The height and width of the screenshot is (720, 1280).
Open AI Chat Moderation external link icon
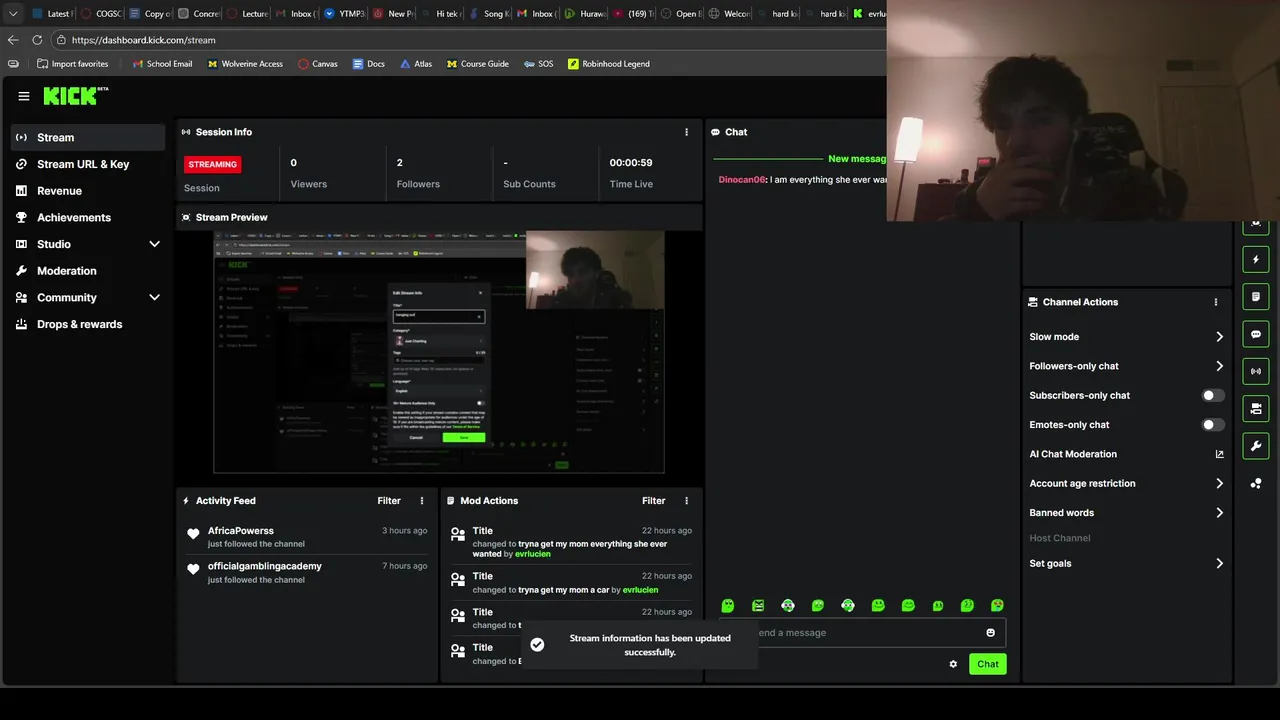1219,454
